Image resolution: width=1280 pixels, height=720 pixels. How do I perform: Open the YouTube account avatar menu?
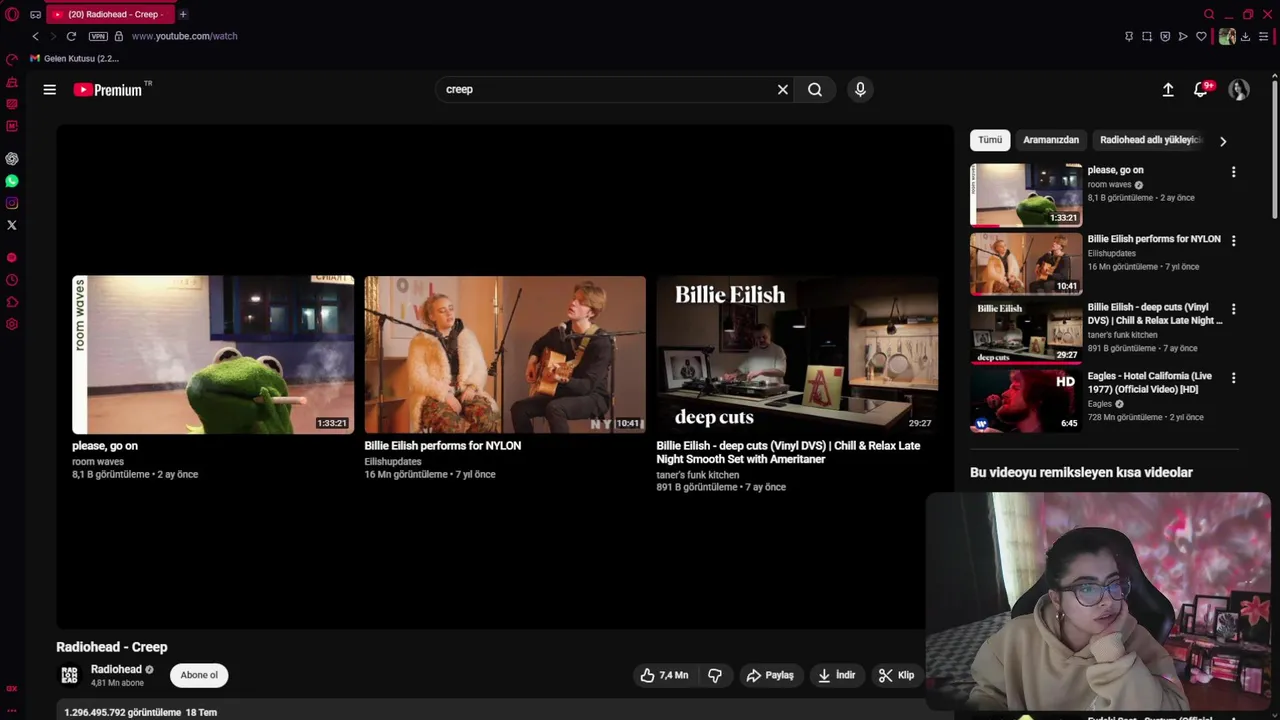pyautogui.click(x=1239, y=89)
